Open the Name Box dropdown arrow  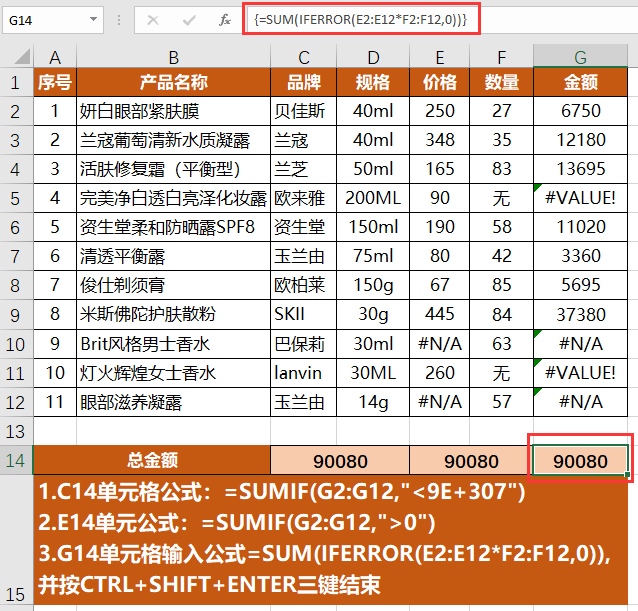pos(94,20)
